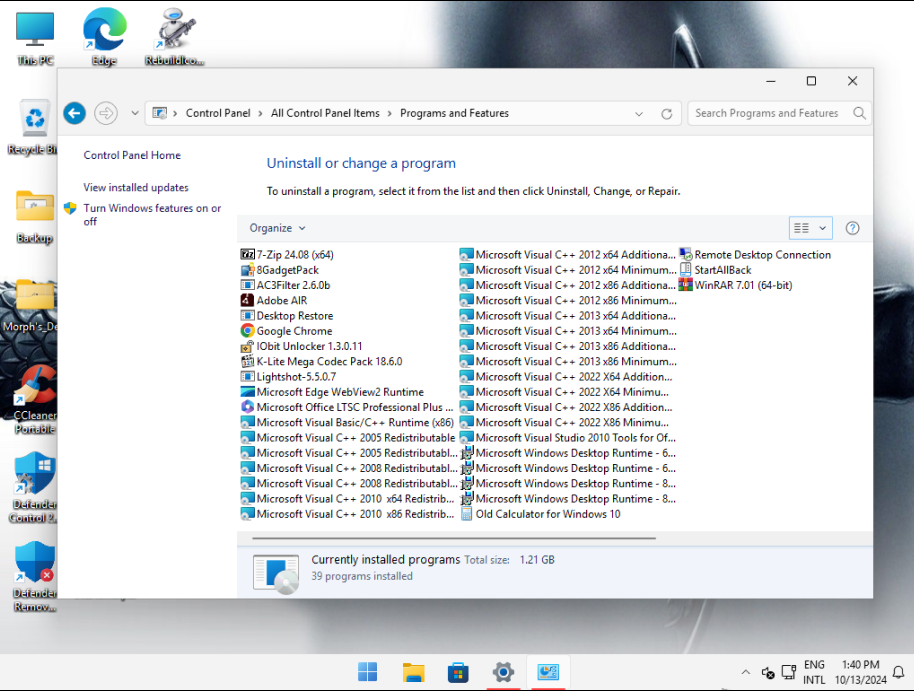The width and height of the screenshot is (914, 691).
Task: Select the StartAllBack icon
Action: pyautogui.click(x=686, y=270)
